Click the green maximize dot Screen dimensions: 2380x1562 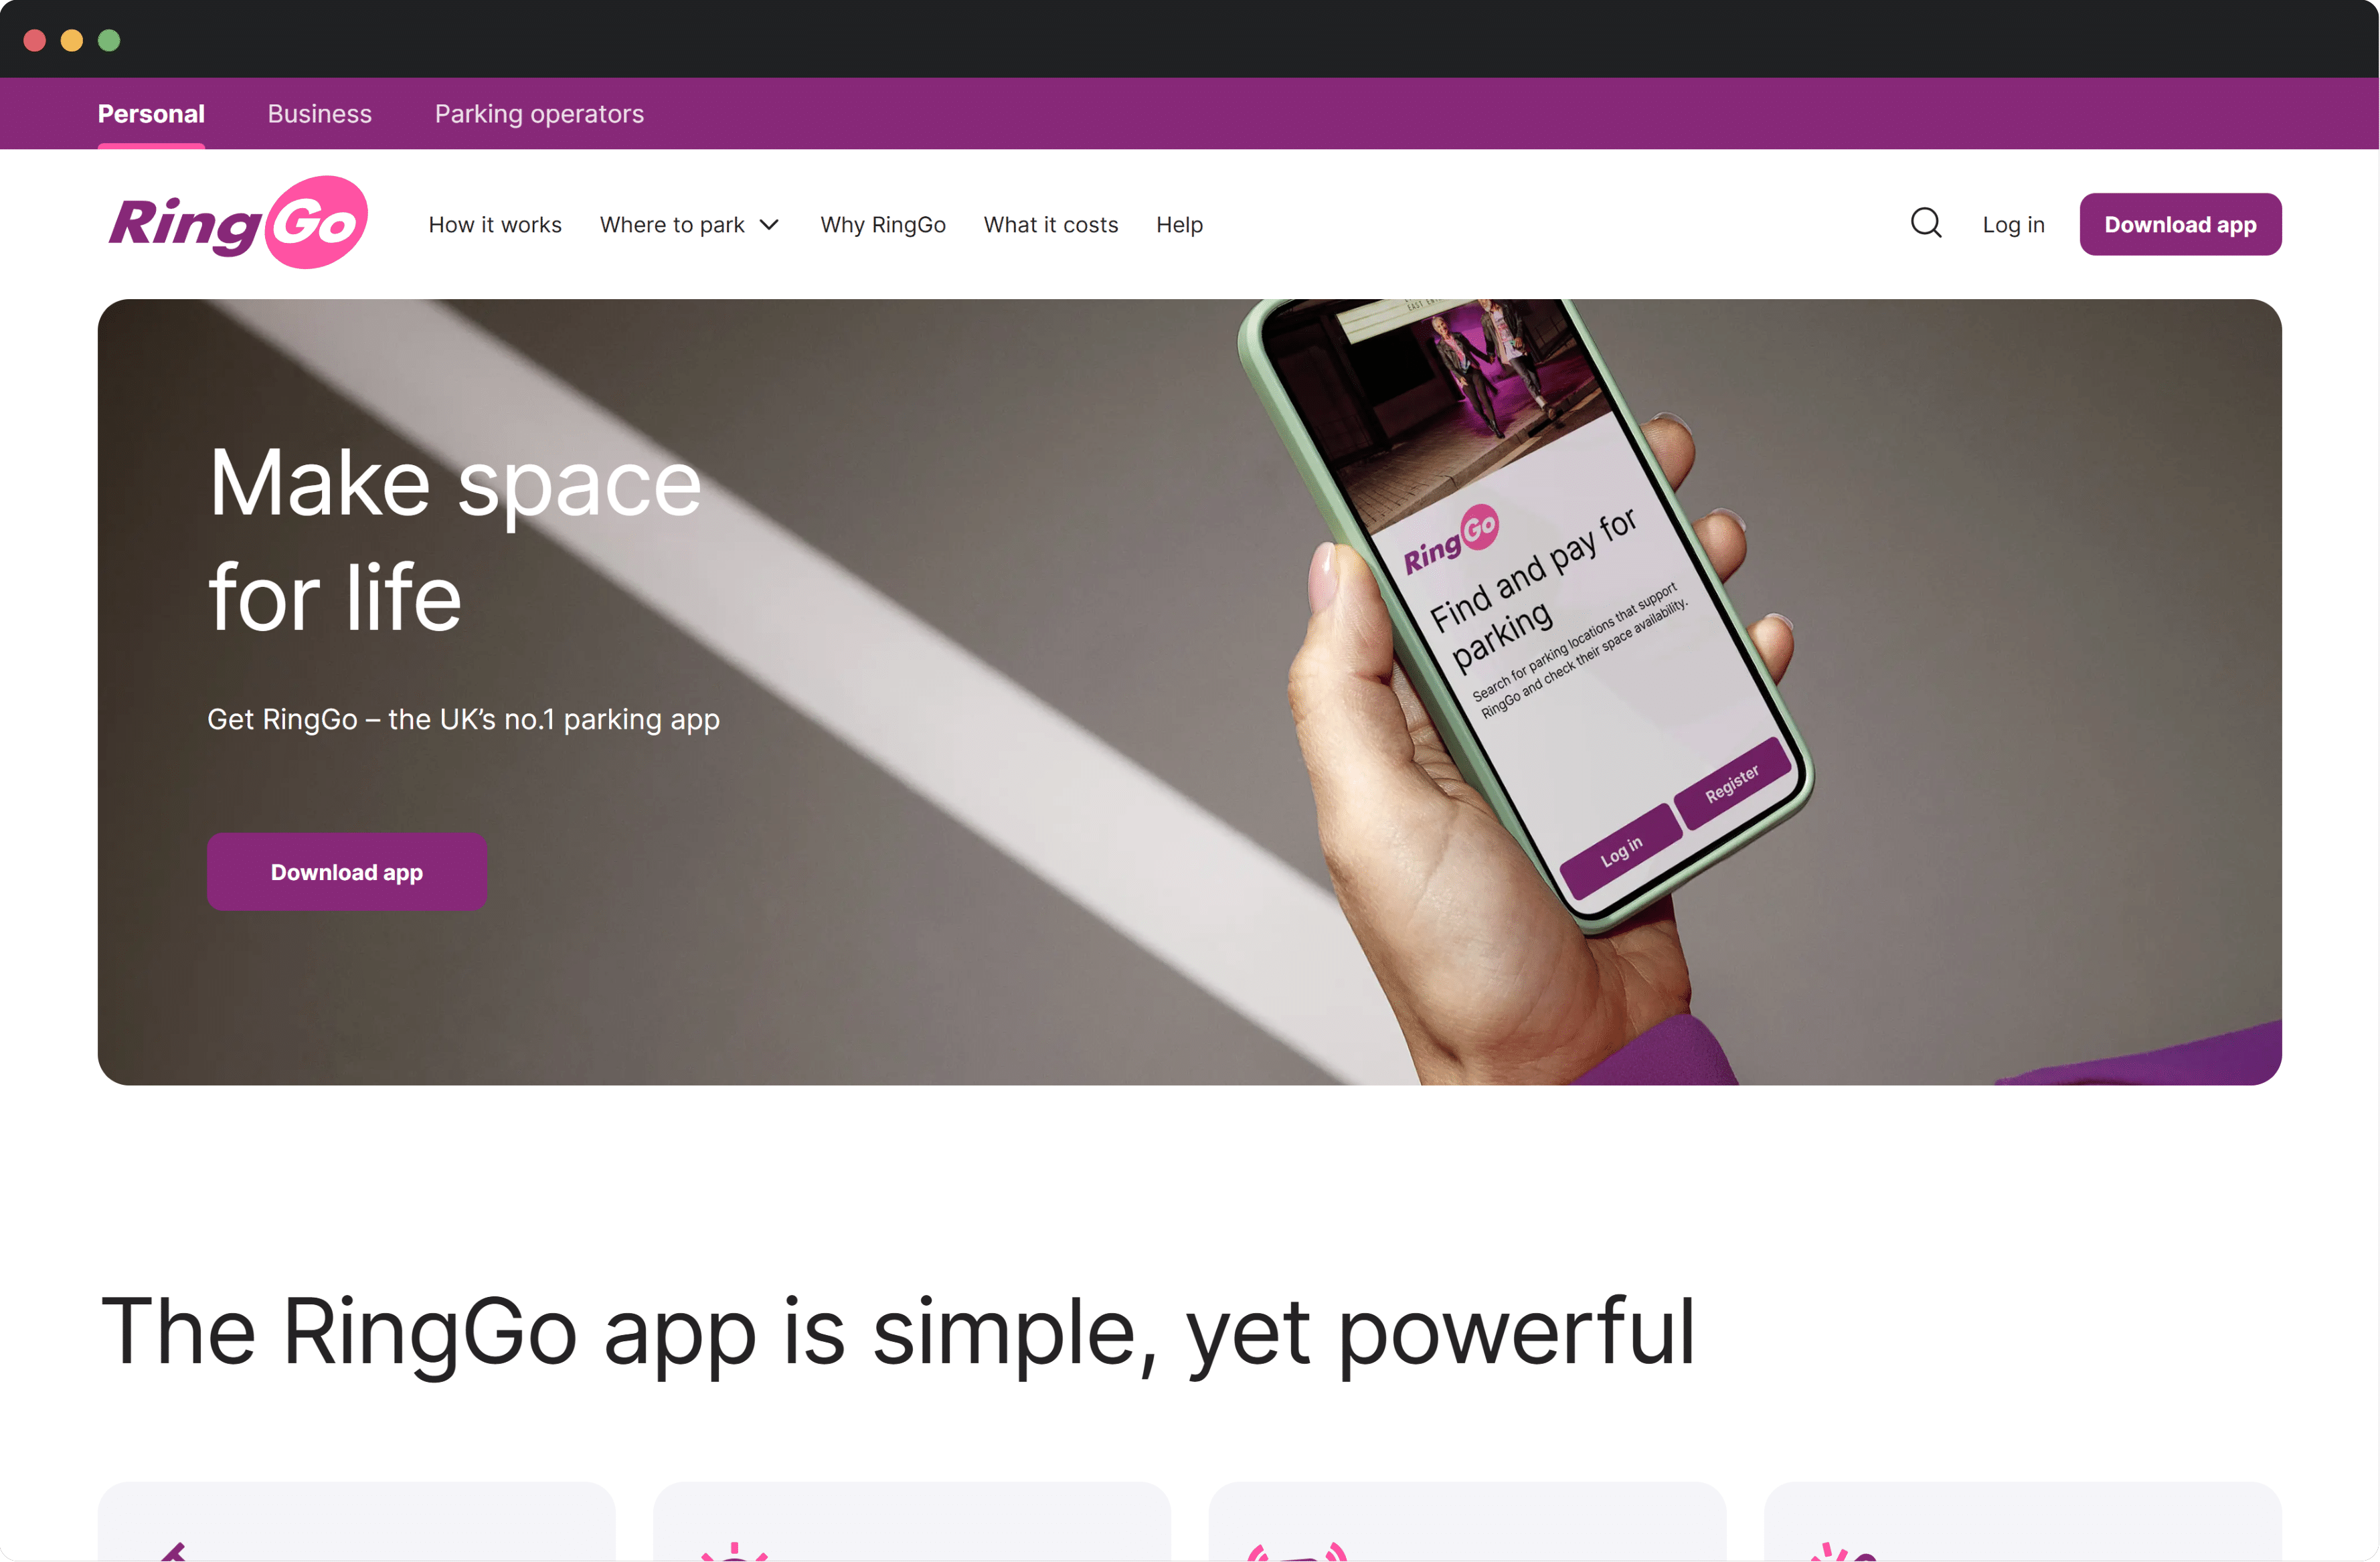pos(109,40)
